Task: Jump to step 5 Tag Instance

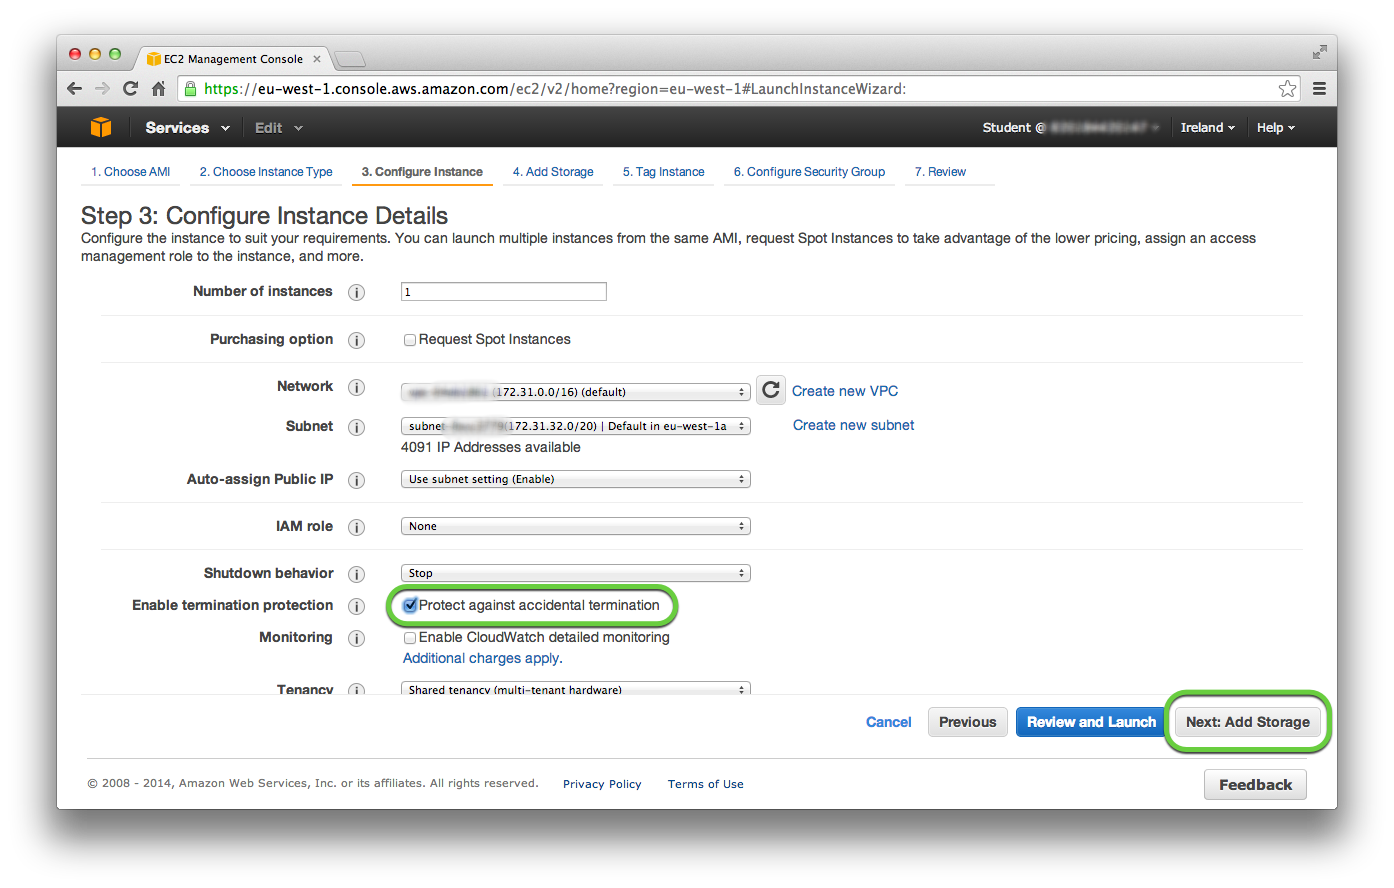Action: [664, 172]
